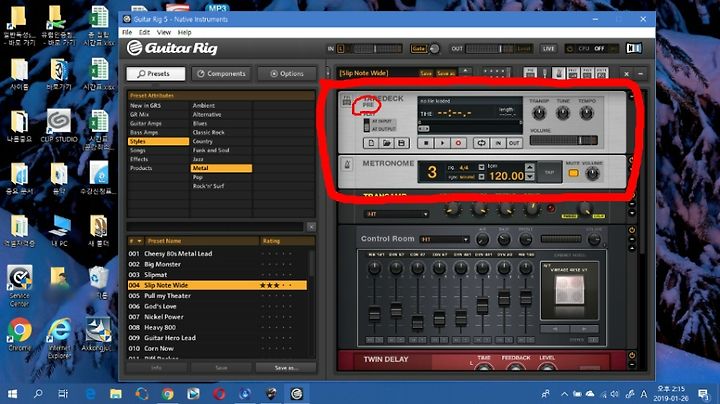Open the Control Room preset dropdown
This screenshot has height=404, width=720.
(x=444, y=239)
